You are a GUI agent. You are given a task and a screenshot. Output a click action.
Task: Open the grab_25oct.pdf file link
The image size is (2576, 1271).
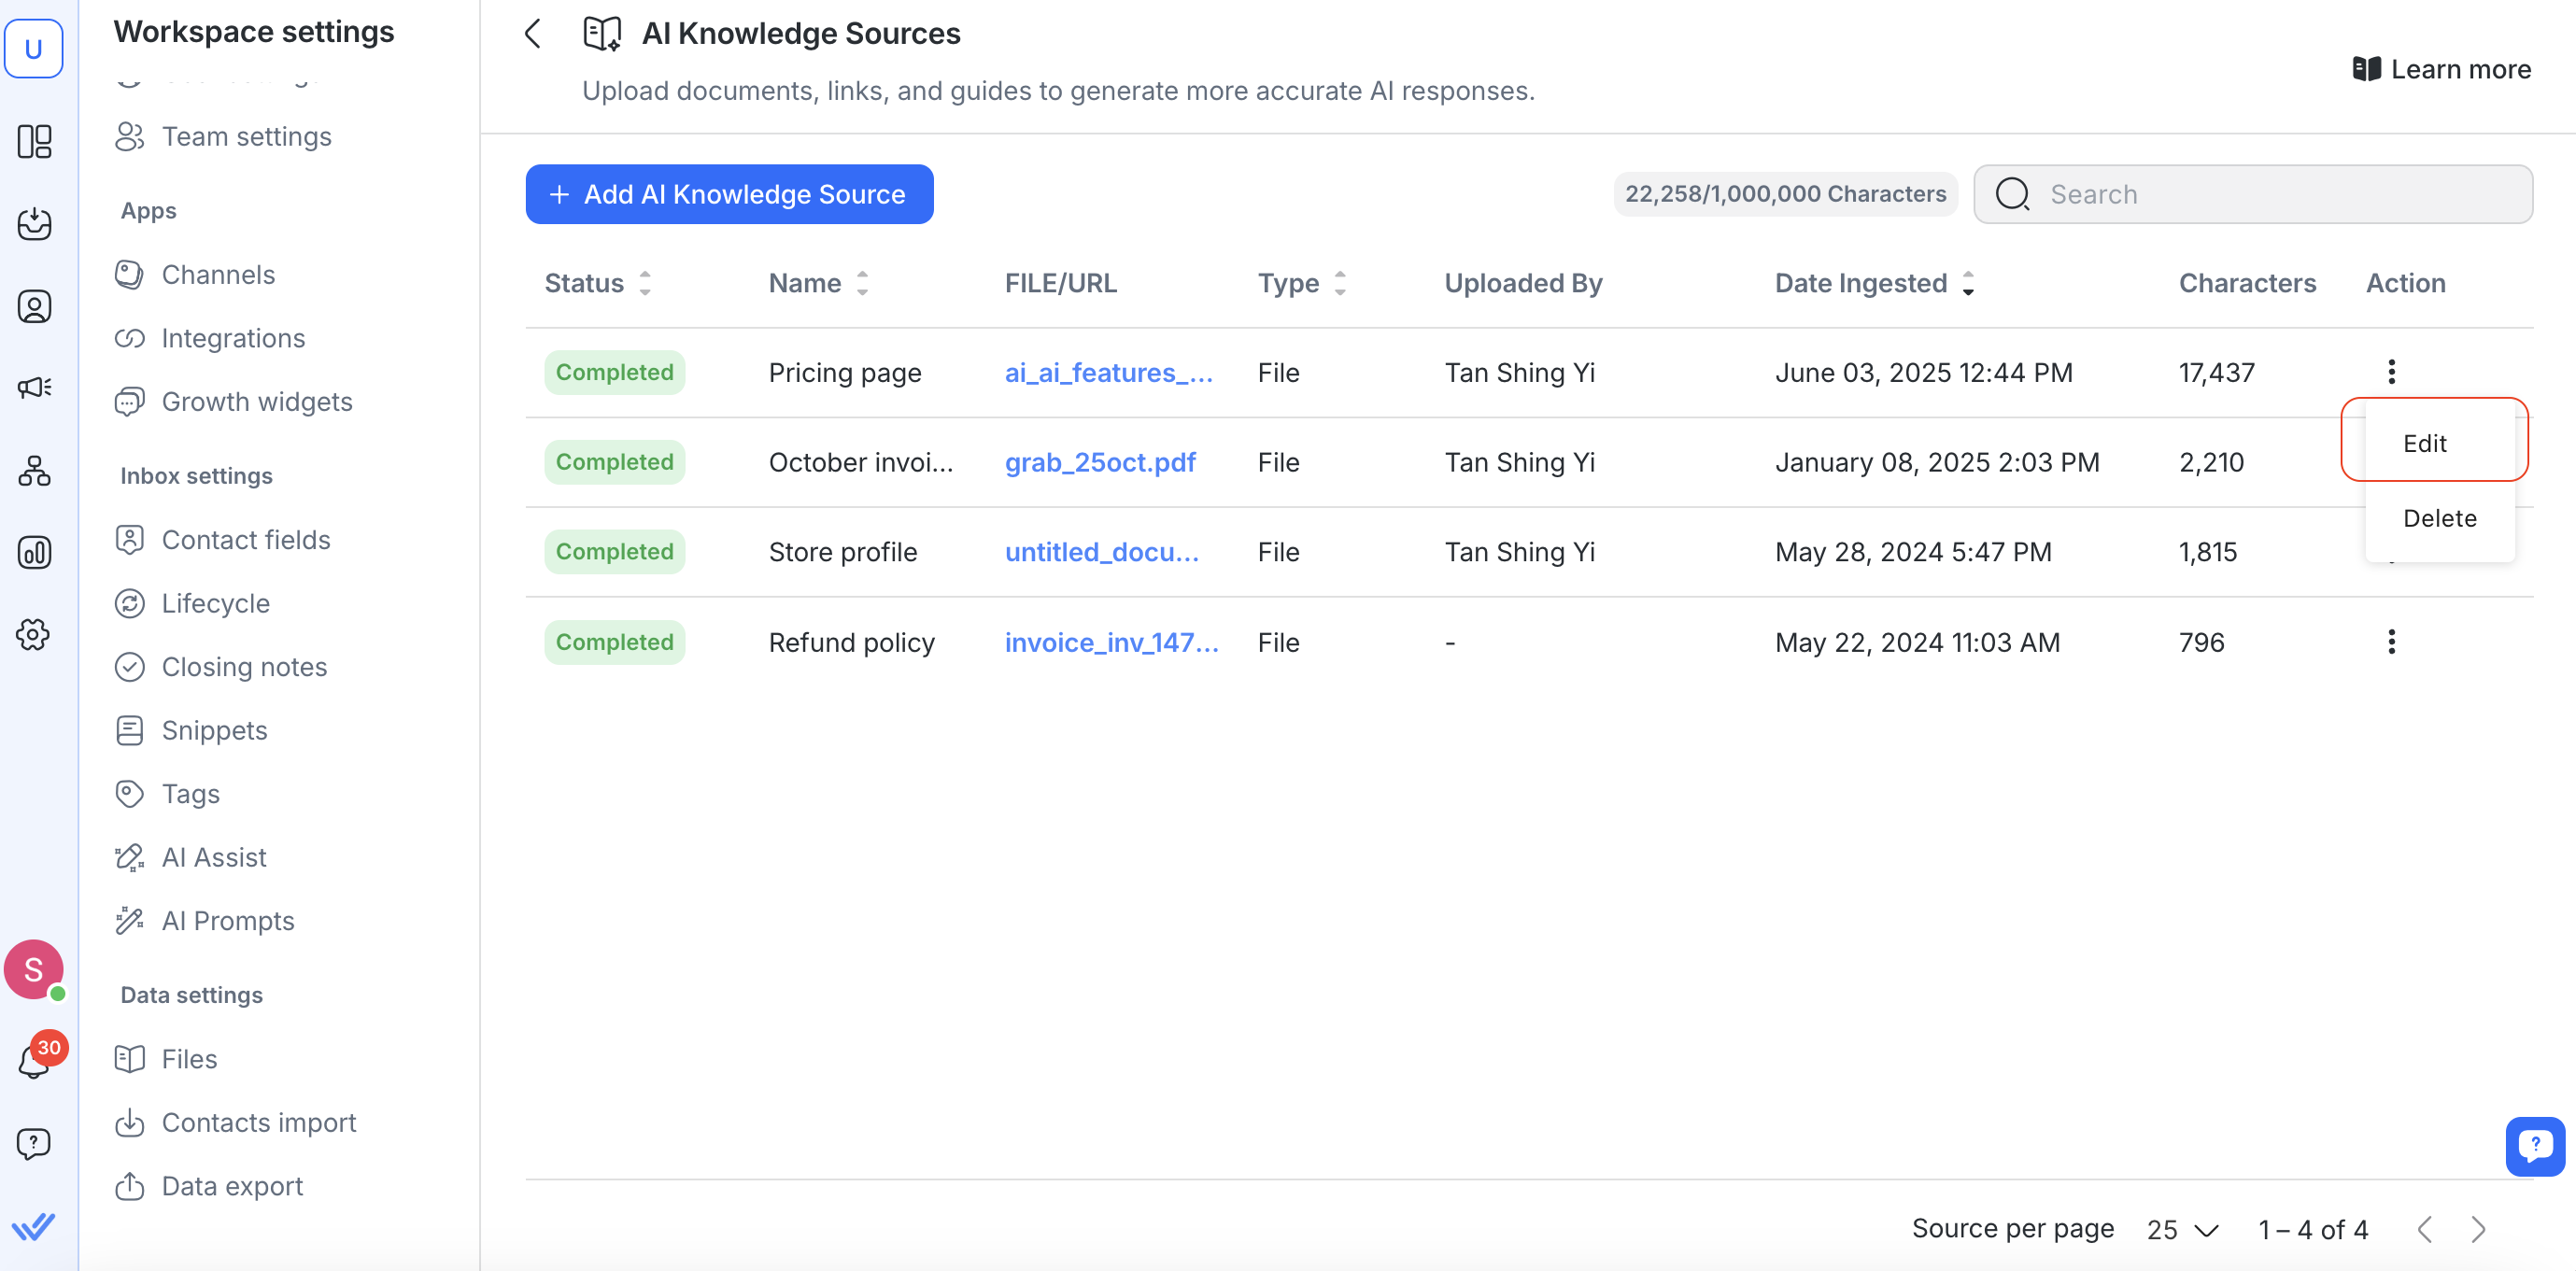point(1099,462)
